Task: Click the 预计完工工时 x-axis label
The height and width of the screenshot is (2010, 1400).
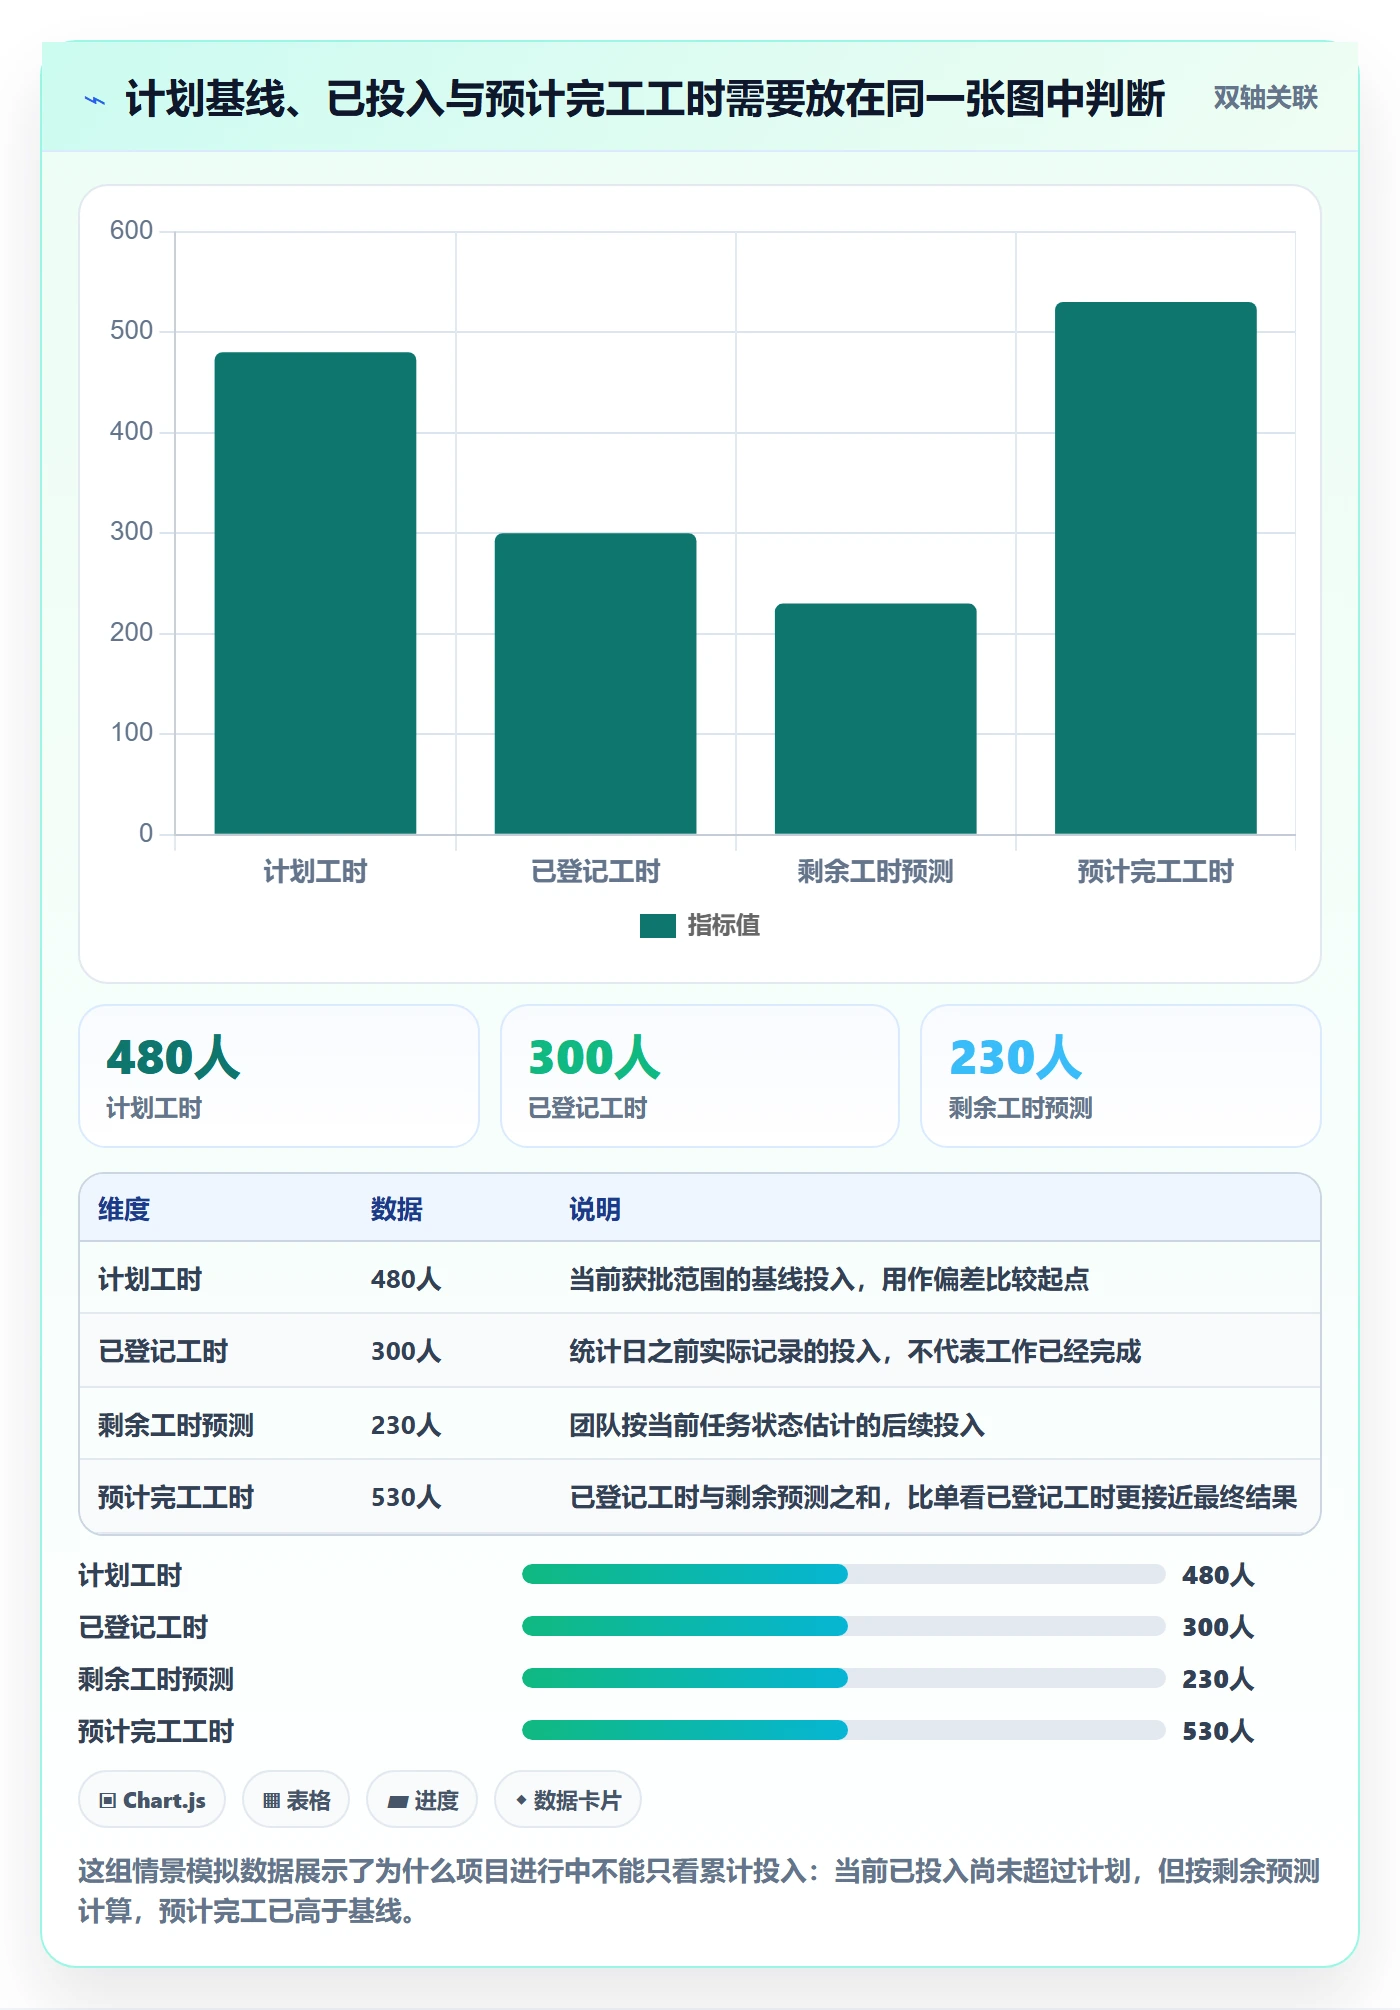Action: coord(1155,872)
